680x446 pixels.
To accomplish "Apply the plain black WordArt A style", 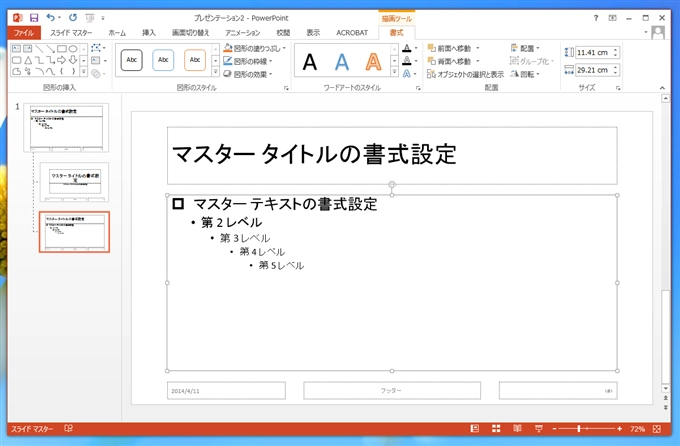I will pyautogui.click(x=310, y=62).
